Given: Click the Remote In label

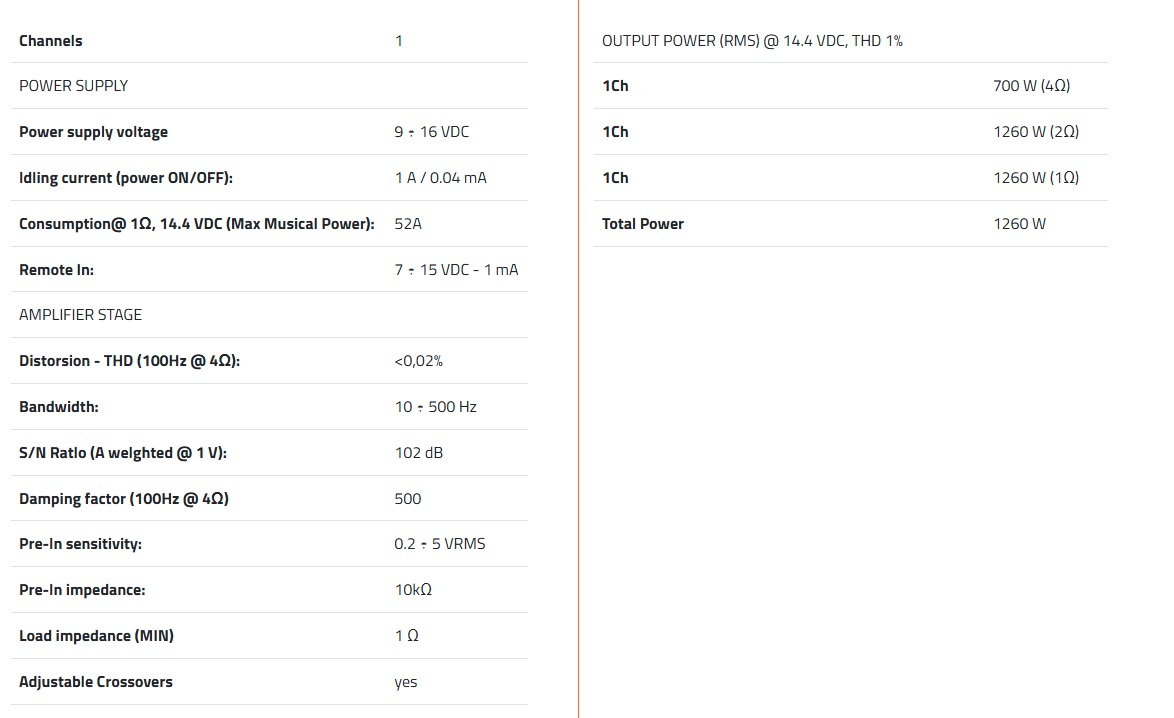Looking at the screenshot, I should point(56,270).
